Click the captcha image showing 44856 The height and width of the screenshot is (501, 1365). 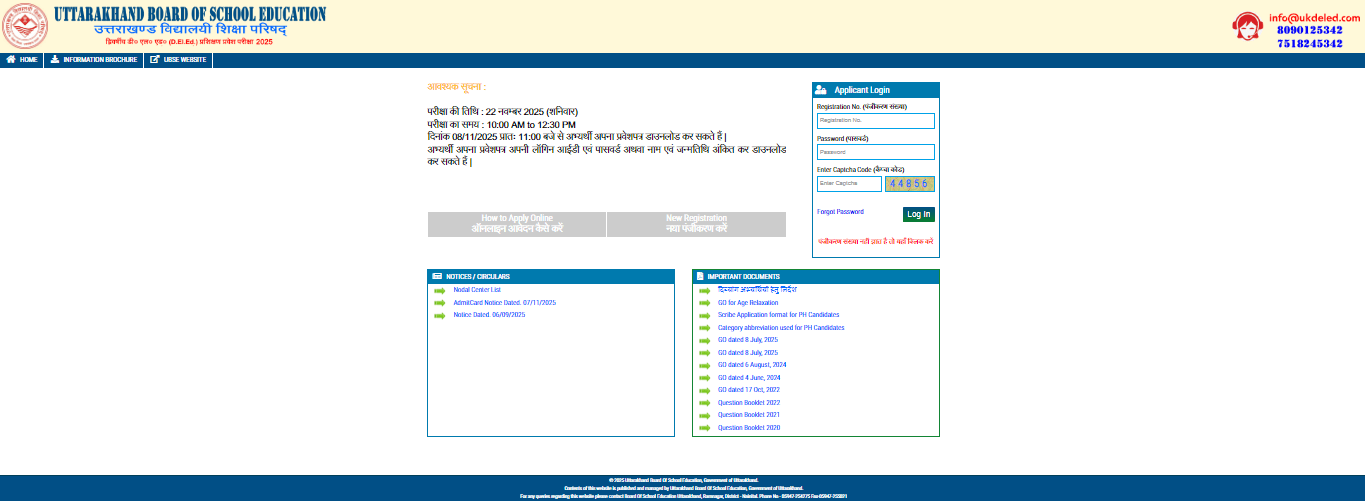910,184
